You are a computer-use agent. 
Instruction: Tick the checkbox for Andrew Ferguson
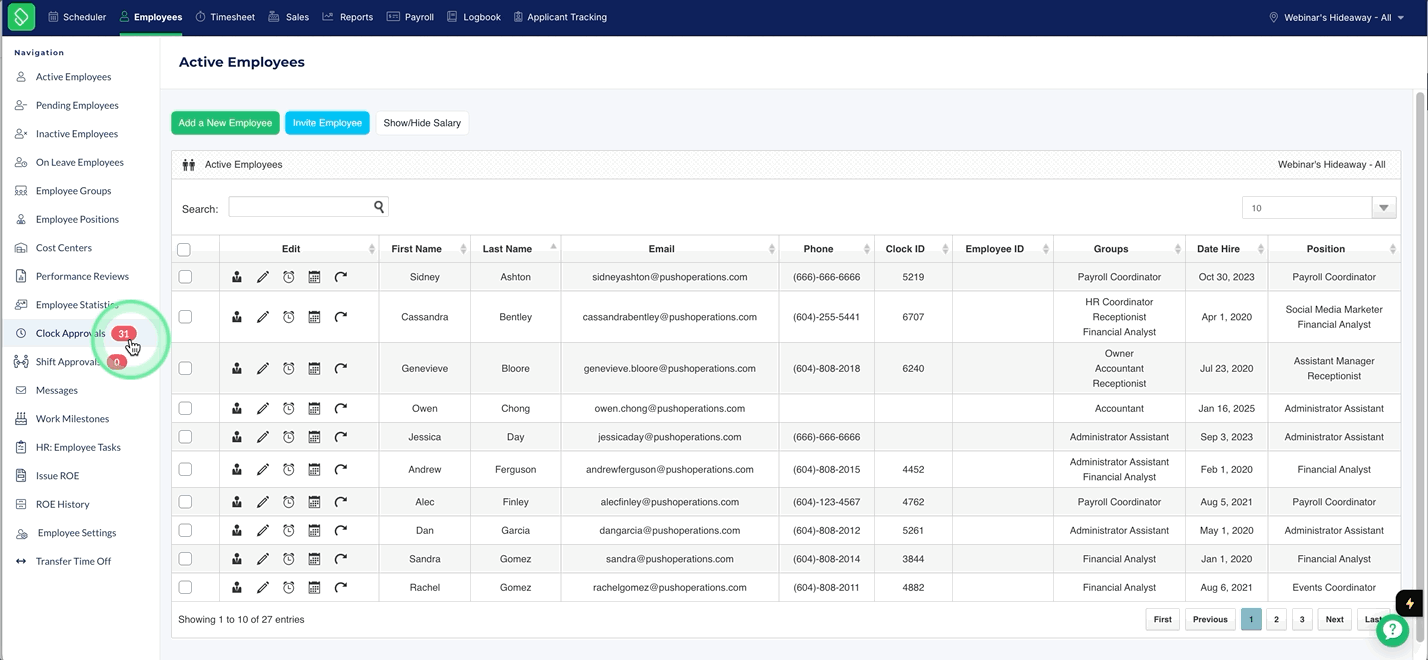185,470
